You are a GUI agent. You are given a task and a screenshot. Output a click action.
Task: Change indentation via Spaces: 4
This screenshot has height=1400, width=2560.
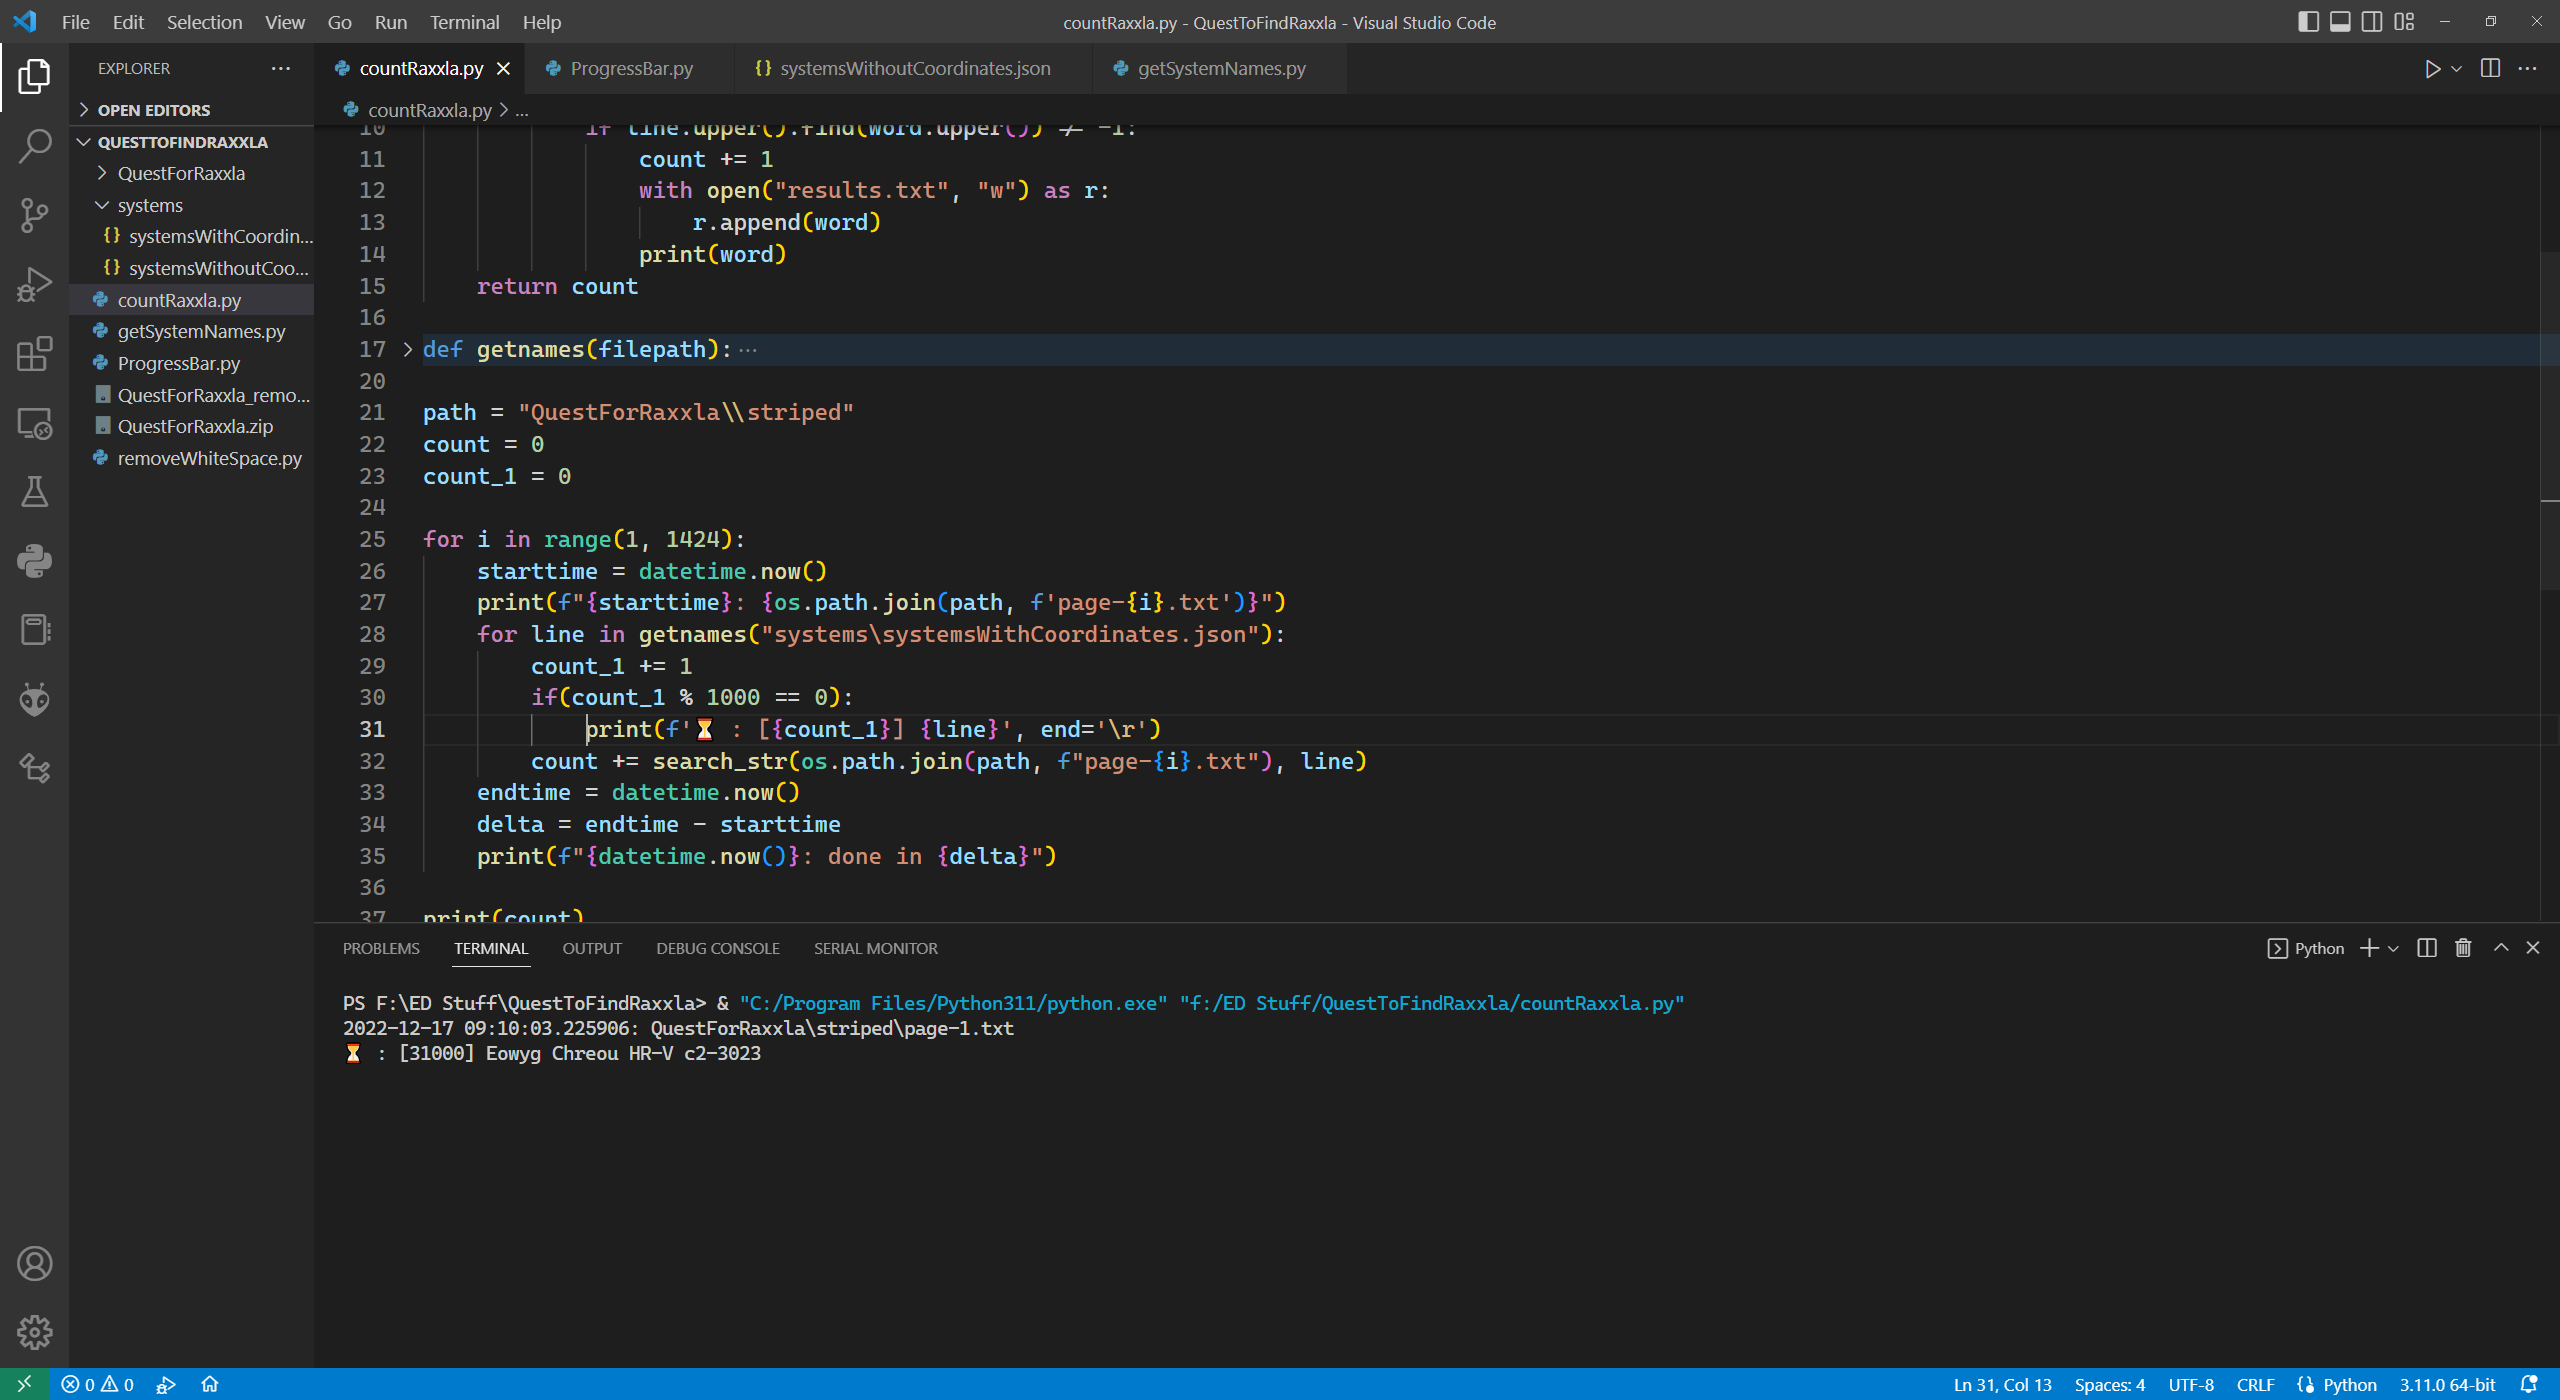(x=2110, y=1384)
